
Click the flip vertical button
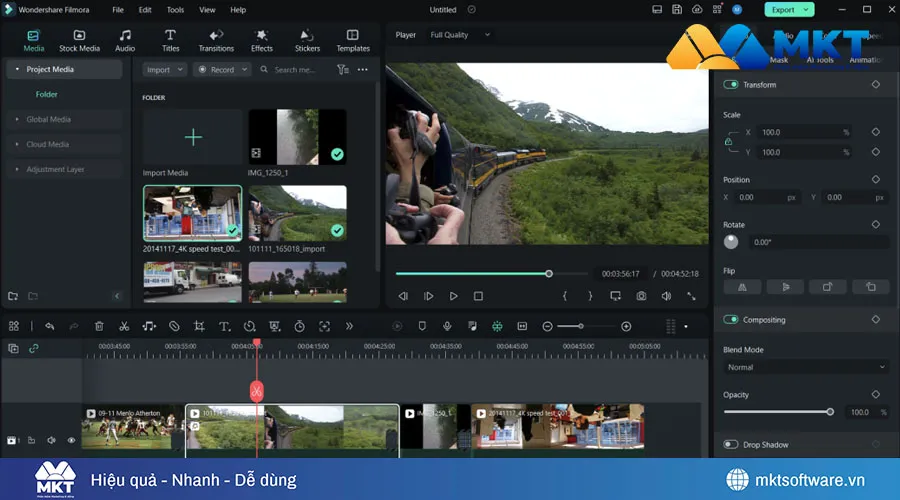point(786,287)
